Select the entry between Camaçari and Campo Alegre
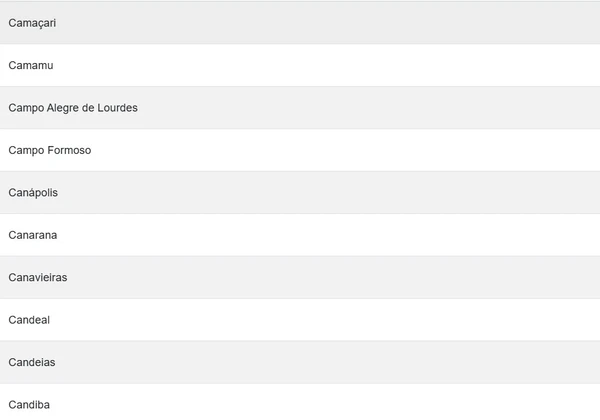 tap(31, 65)
